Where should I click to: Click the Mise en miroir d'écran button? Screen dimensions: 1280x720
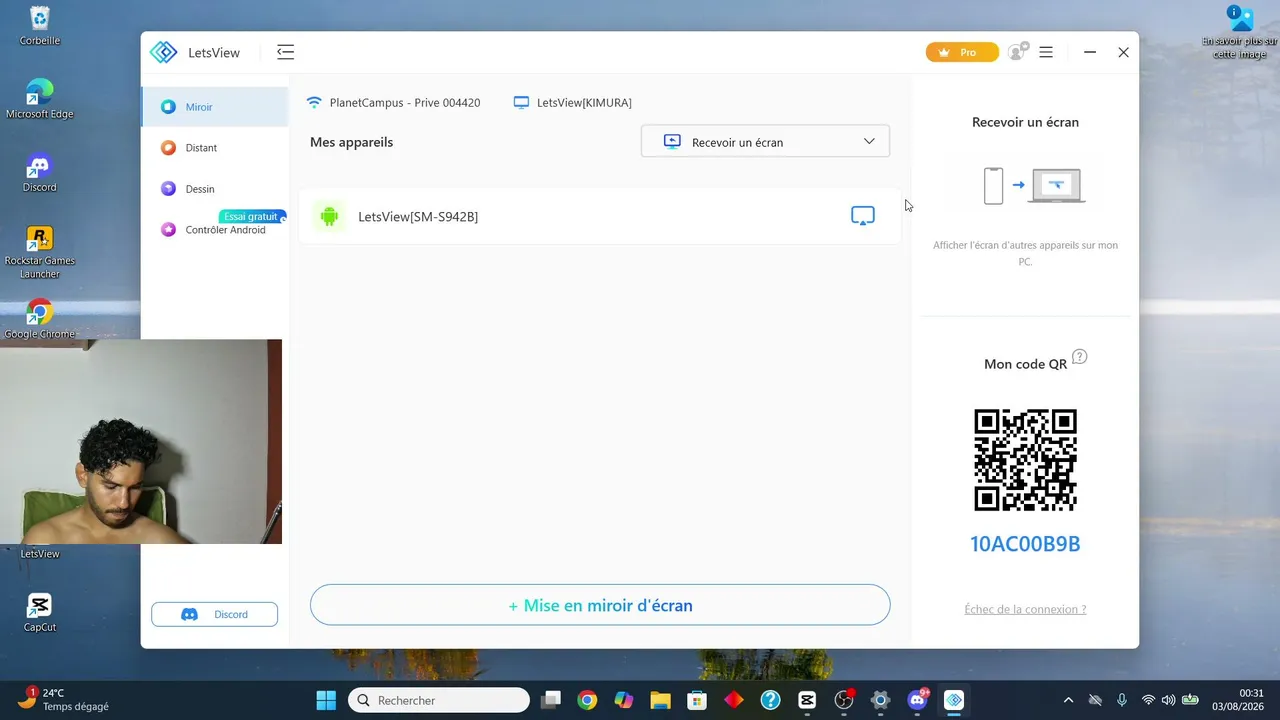click(x=600, y=605)
